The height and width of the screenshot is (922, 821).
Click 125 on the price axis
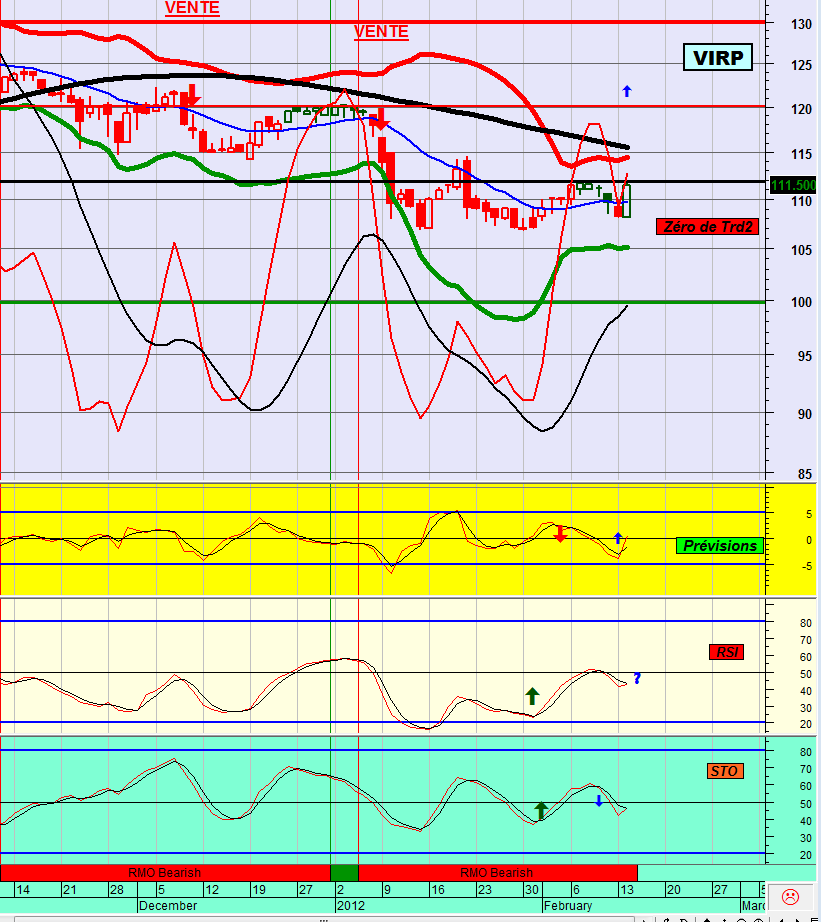click(x=802, y=65)
